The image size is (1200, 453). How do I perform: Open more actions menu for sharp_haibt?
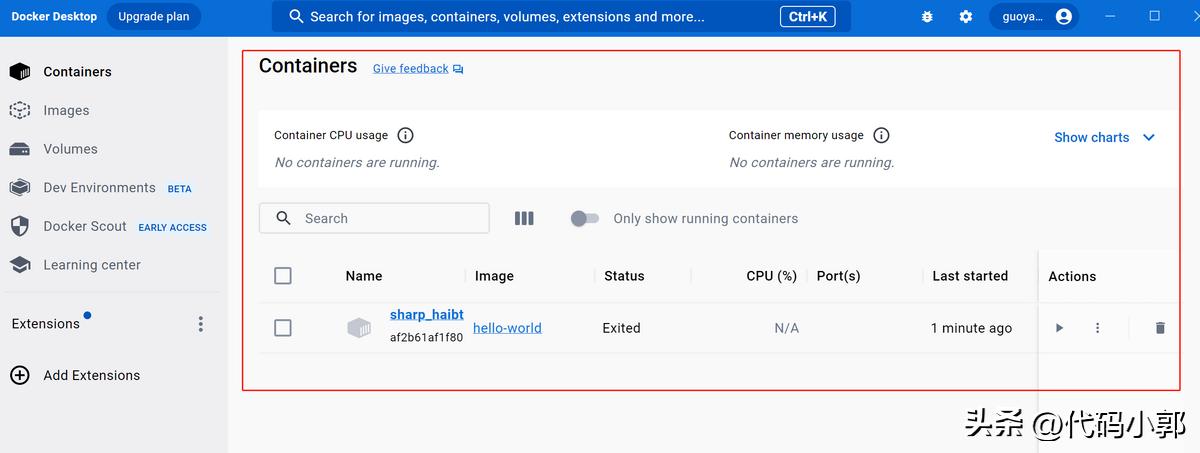(x=1097, y=328)
